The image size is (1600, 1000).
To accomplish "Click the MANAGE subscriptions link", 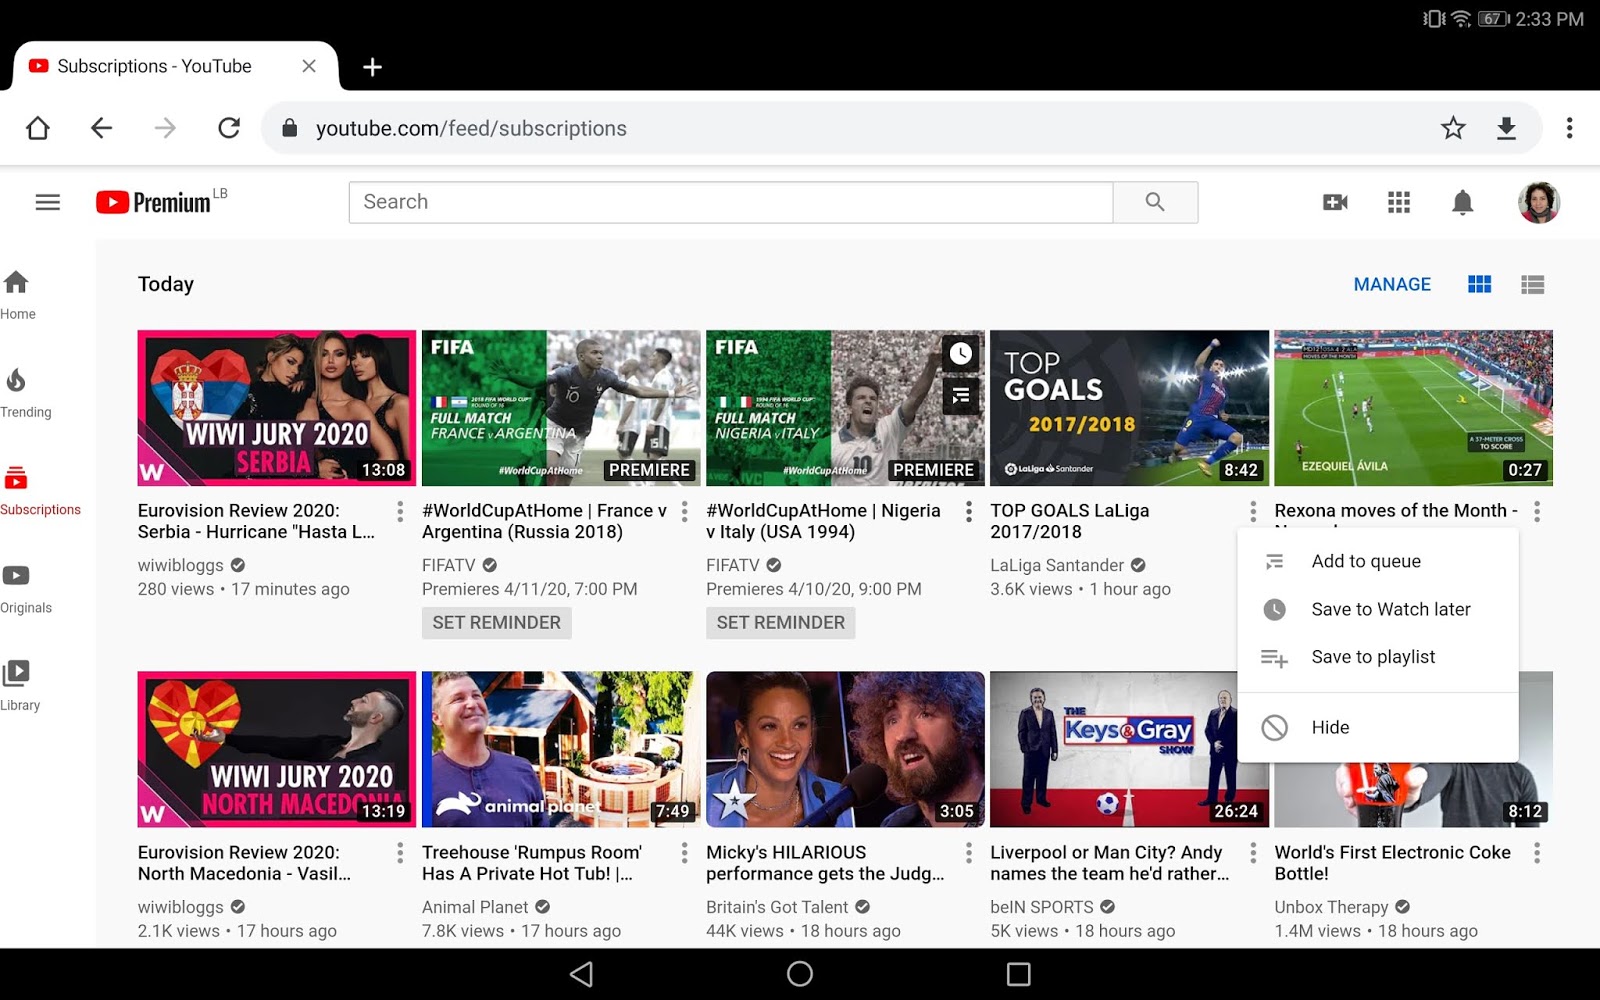I will click(1392, 285).
